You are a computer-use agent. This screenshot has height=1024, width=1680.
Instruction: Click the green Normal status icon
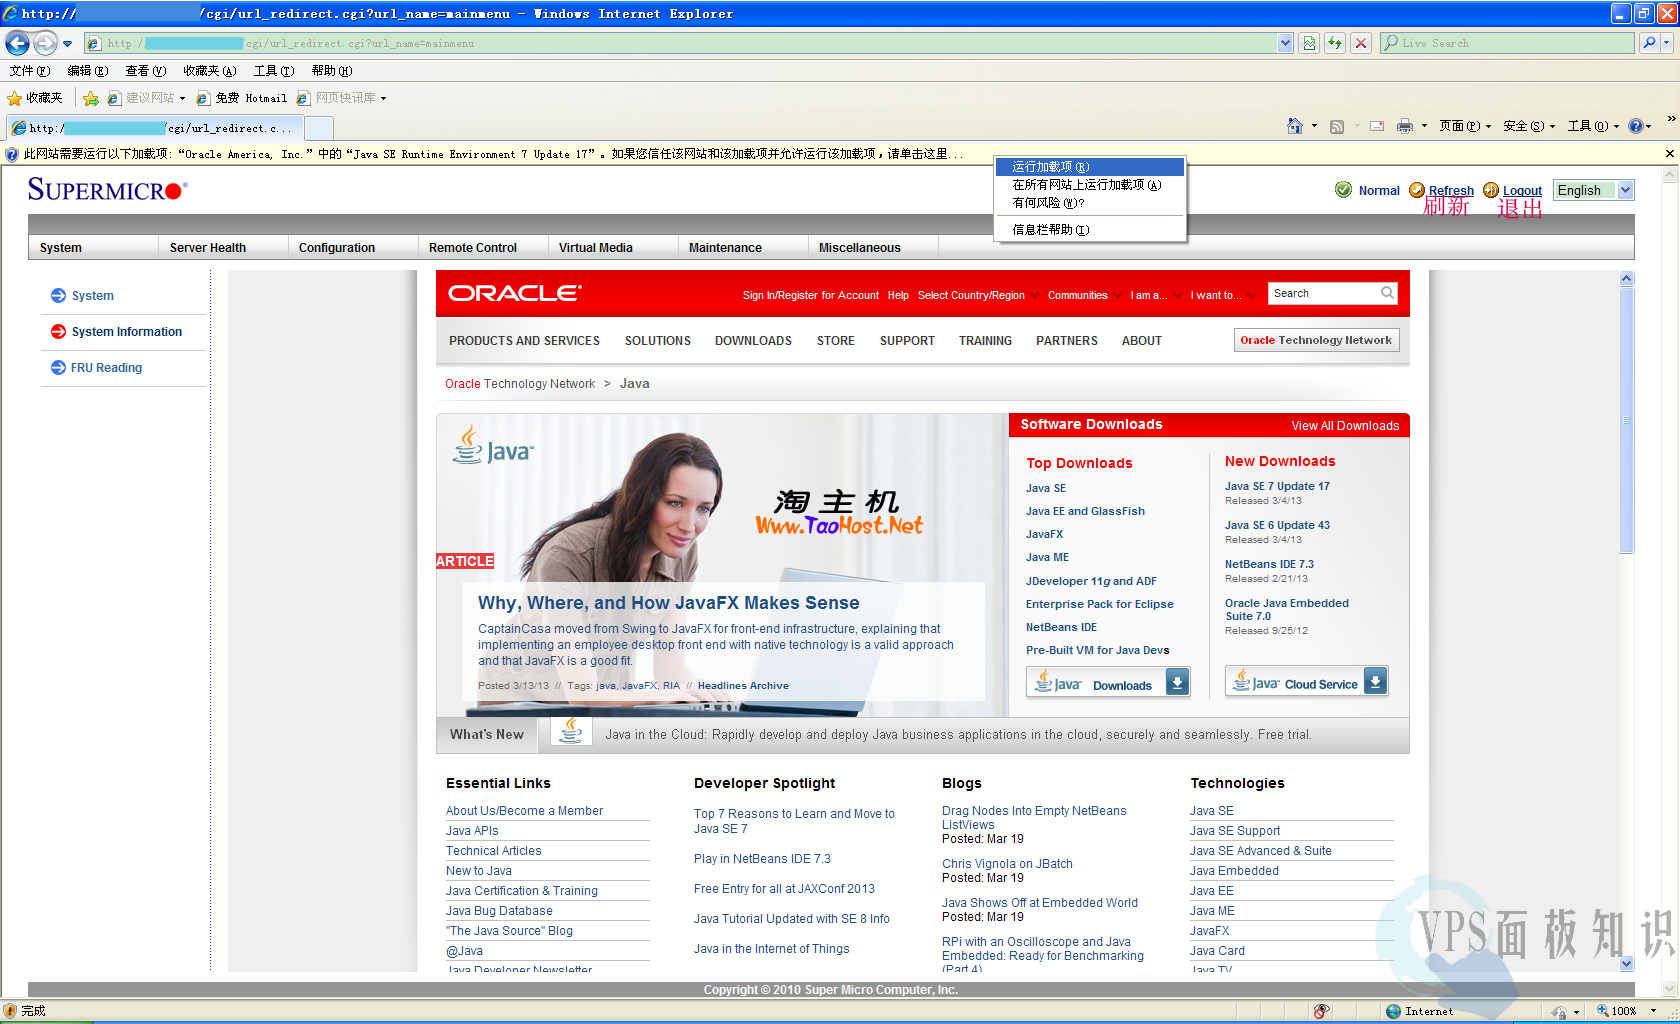point(1344,190)
